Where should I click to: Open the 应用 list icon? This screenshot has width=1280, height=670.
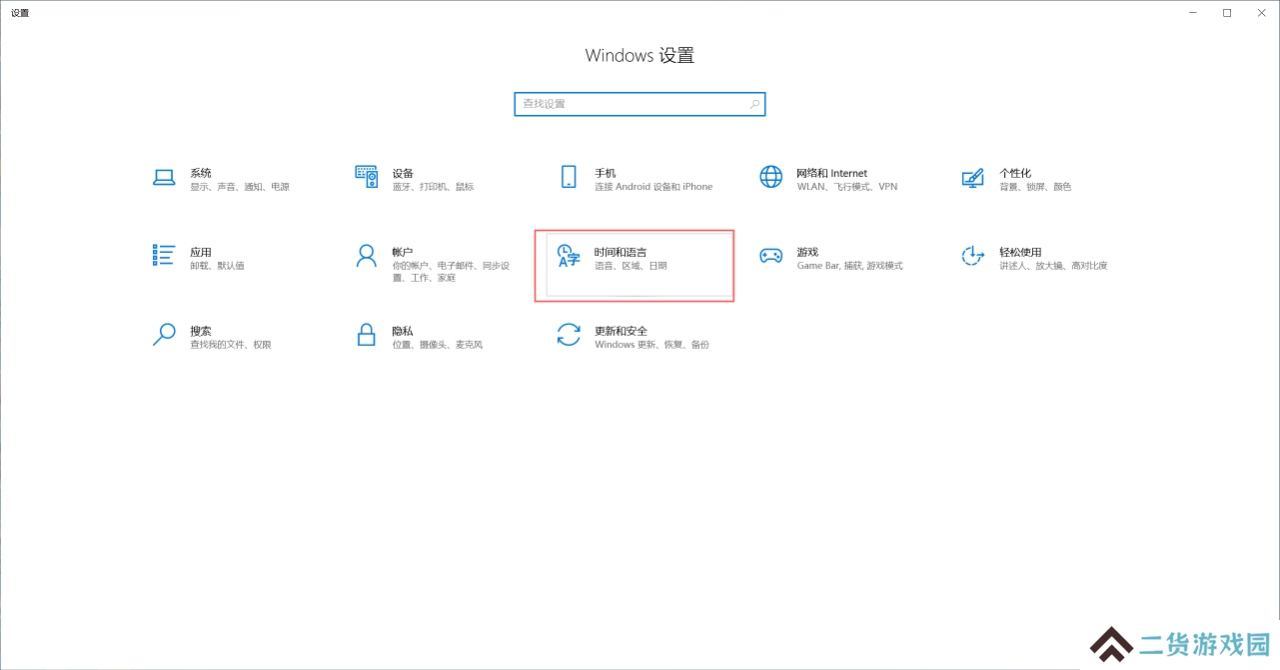[x=164, y=255]
